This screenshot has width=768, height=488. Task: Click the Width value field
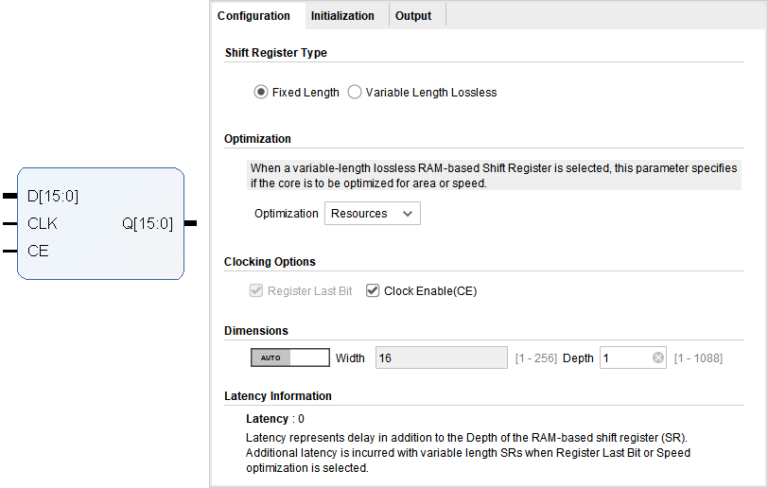(x=440, y=358)
